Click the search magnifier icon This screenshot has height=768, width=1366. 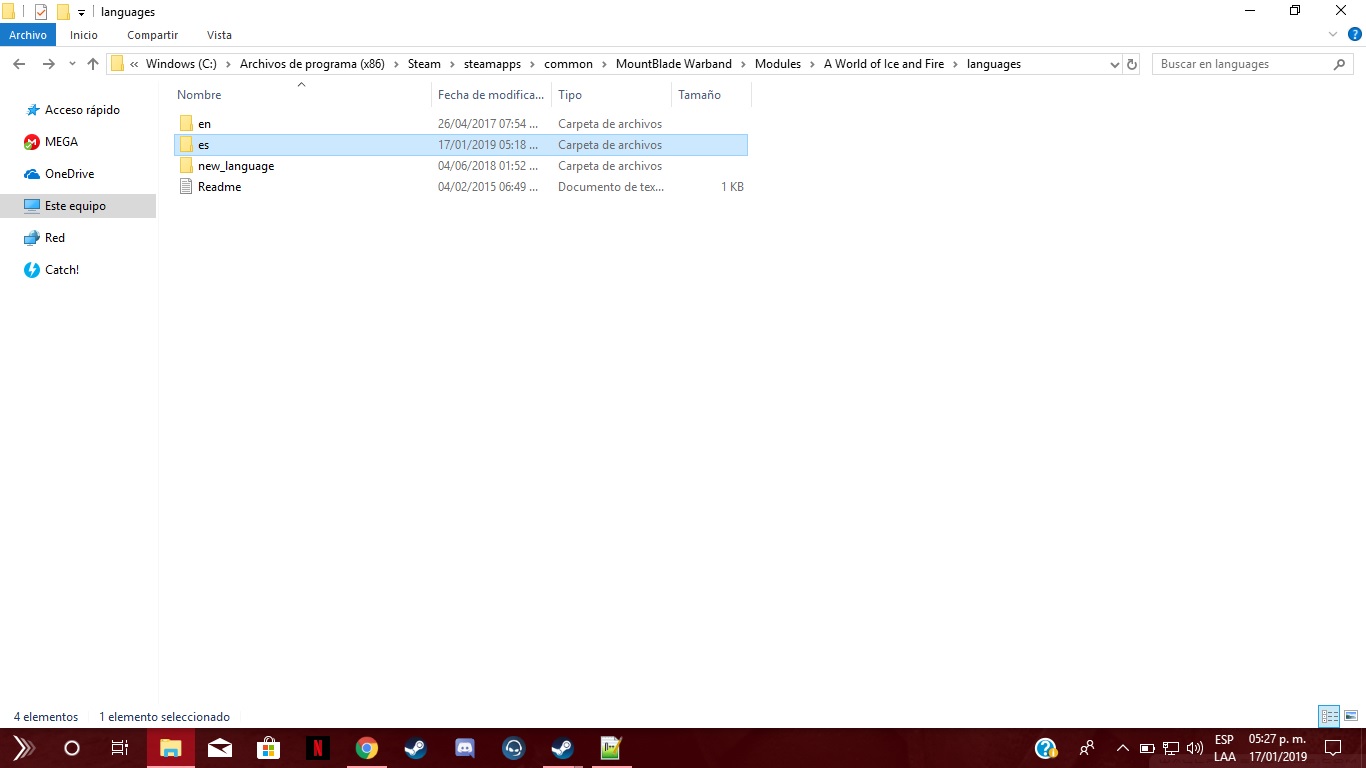click(1340, 64)
